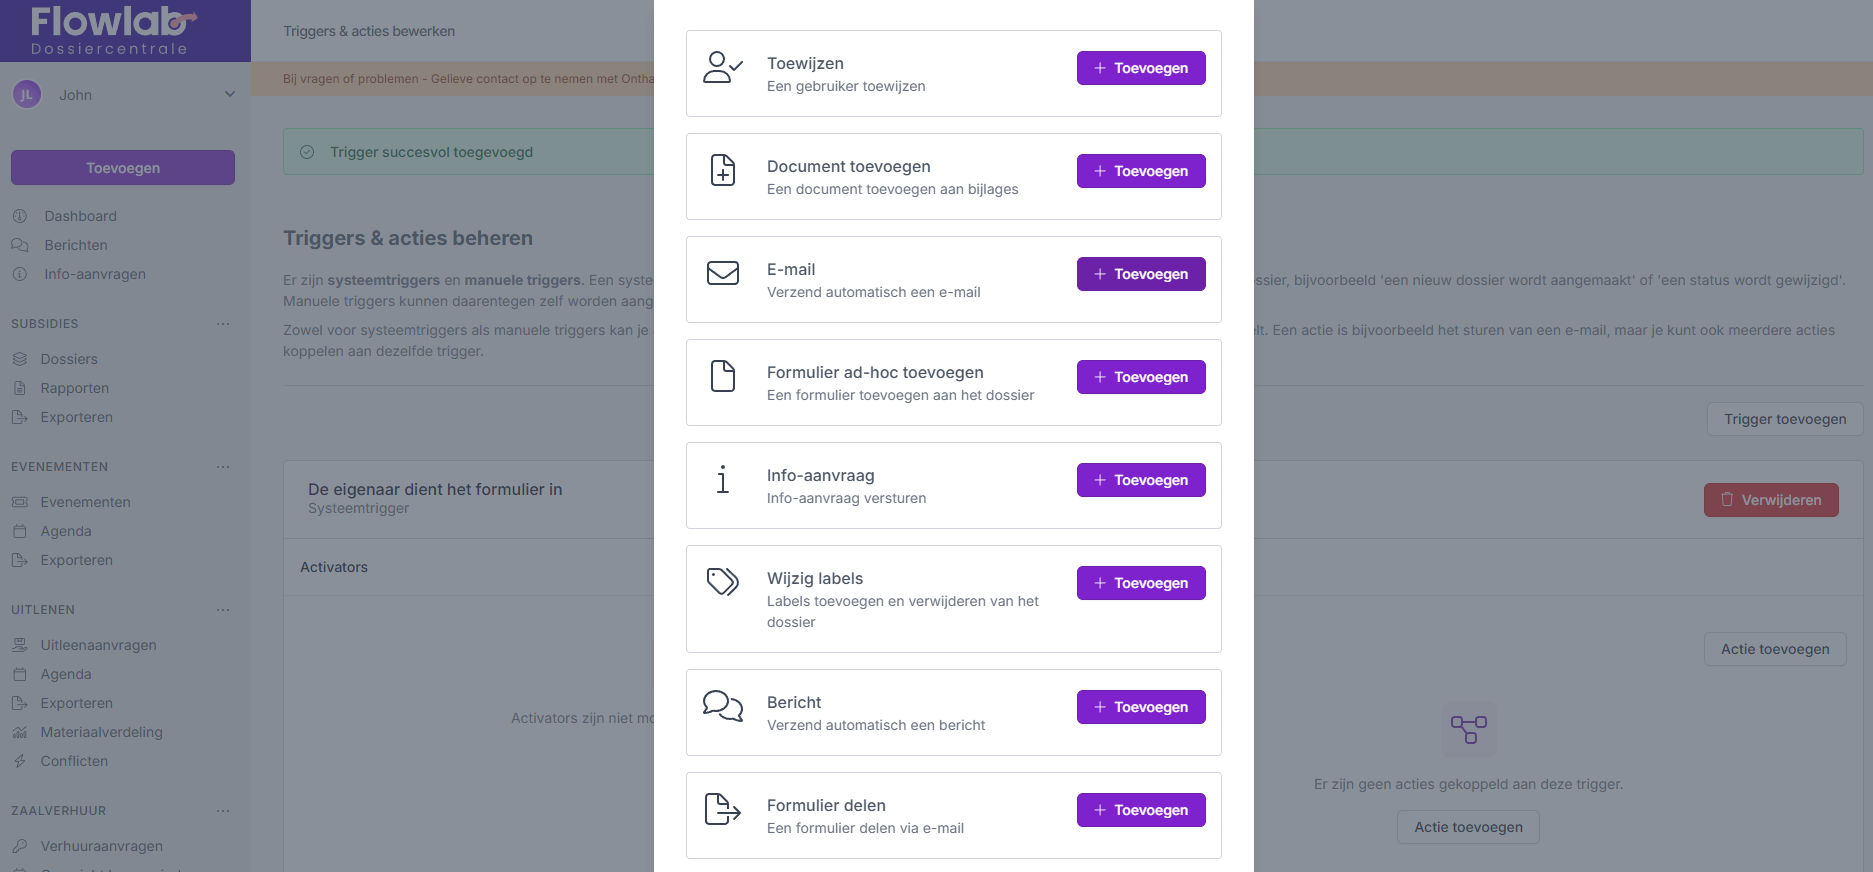This screenshot has height=872, width=1873.
Task: Open Materiaalverdeling in the sidebar
Action: tap(101, 732)
